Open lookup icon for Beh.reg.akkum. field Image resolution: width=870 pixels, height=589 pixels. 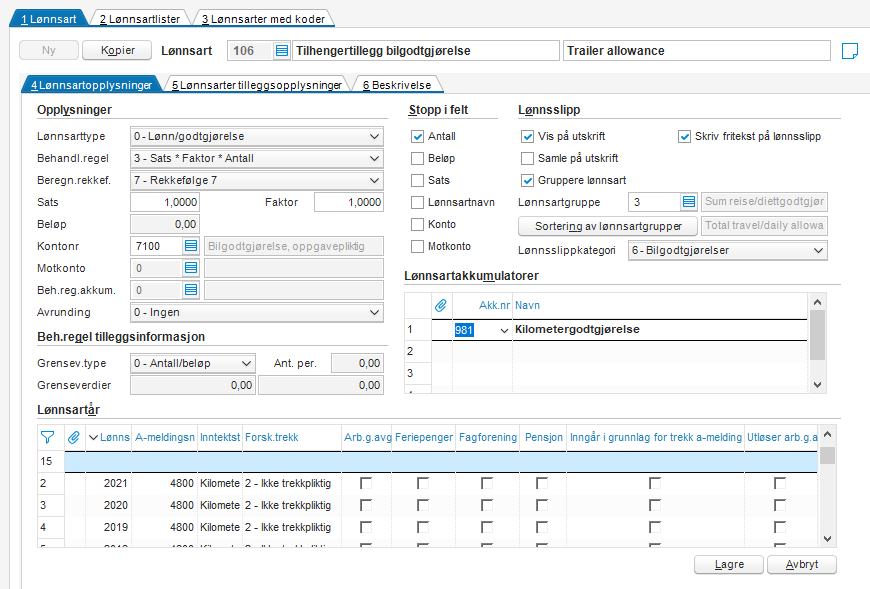pos(191,290)
